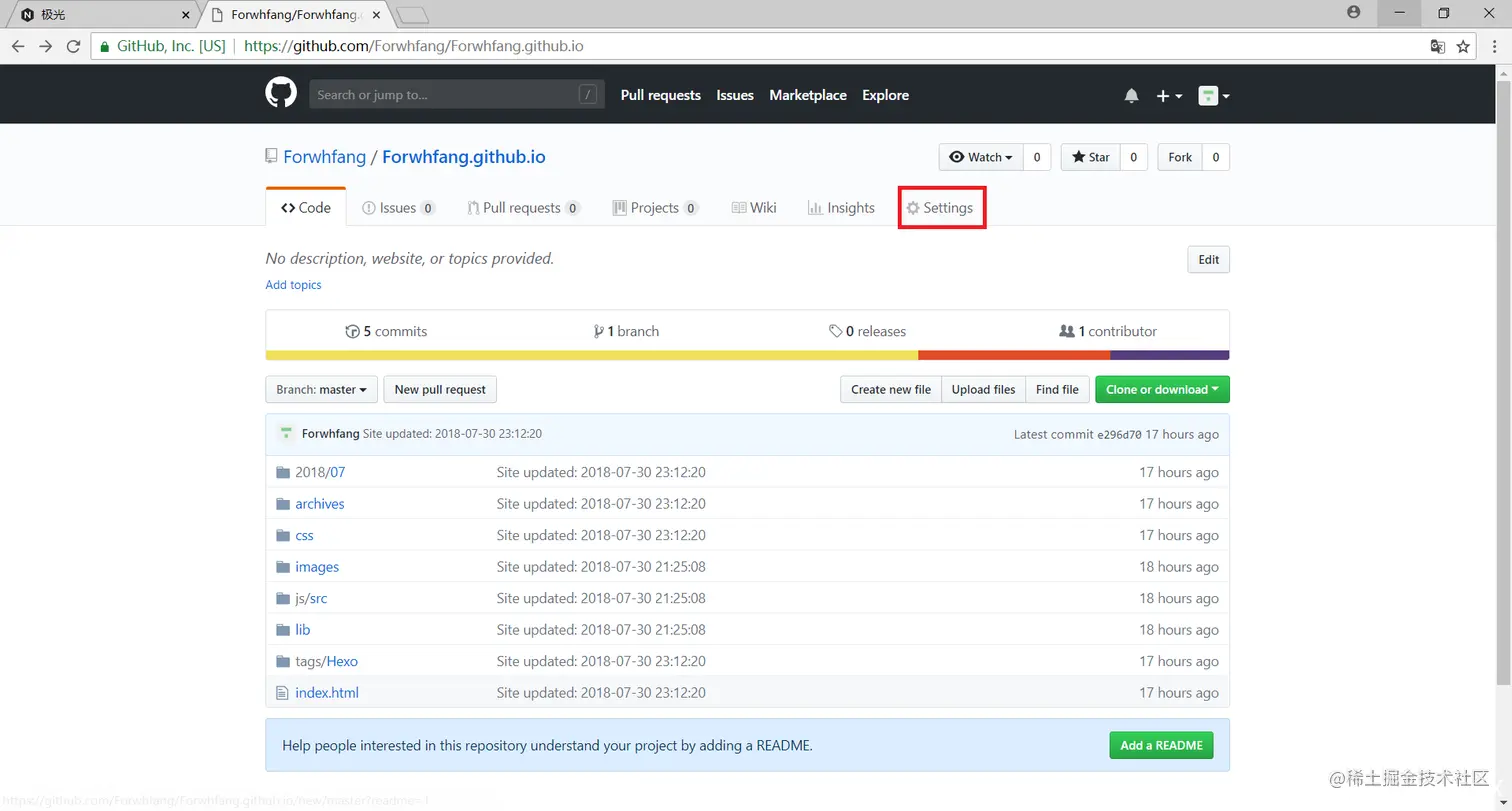The height and width of the screenshot is (811, 1512).
Task: Open the plus create-new menu
Action: pos(1169,96)
